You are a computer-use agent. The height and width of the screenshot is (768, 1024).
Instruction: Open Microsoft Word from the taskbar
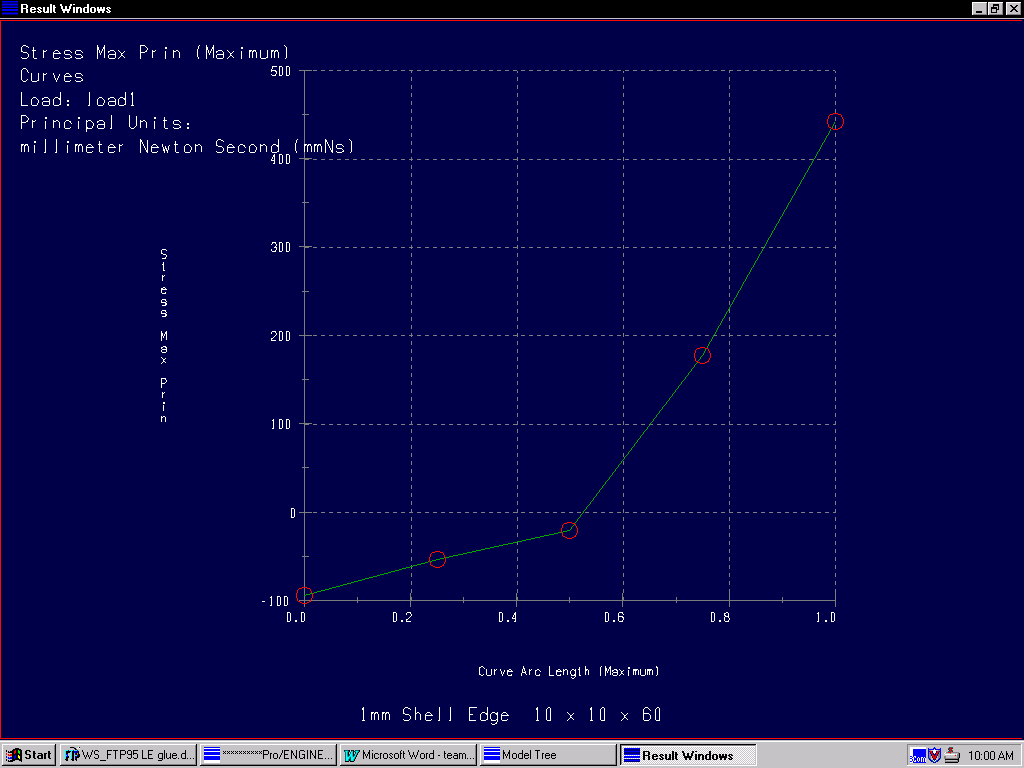tap(408, 755)
